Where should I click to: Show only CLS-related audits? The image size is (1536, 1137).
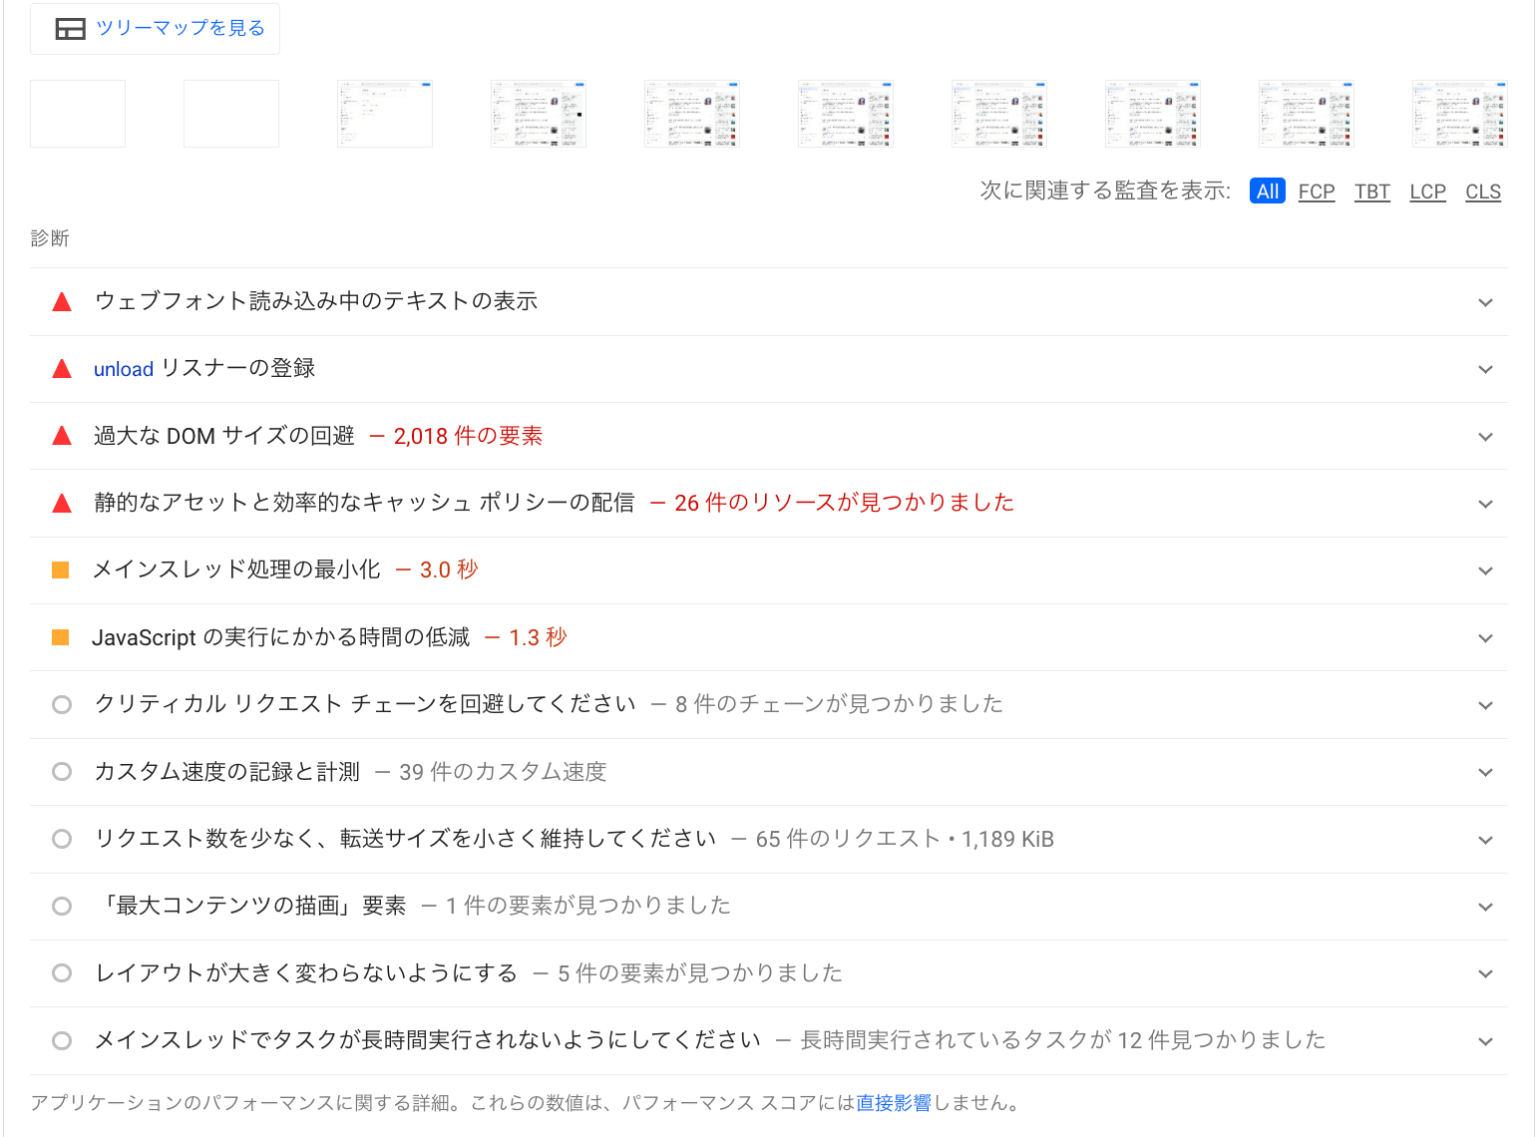(x=1483, y=192)
